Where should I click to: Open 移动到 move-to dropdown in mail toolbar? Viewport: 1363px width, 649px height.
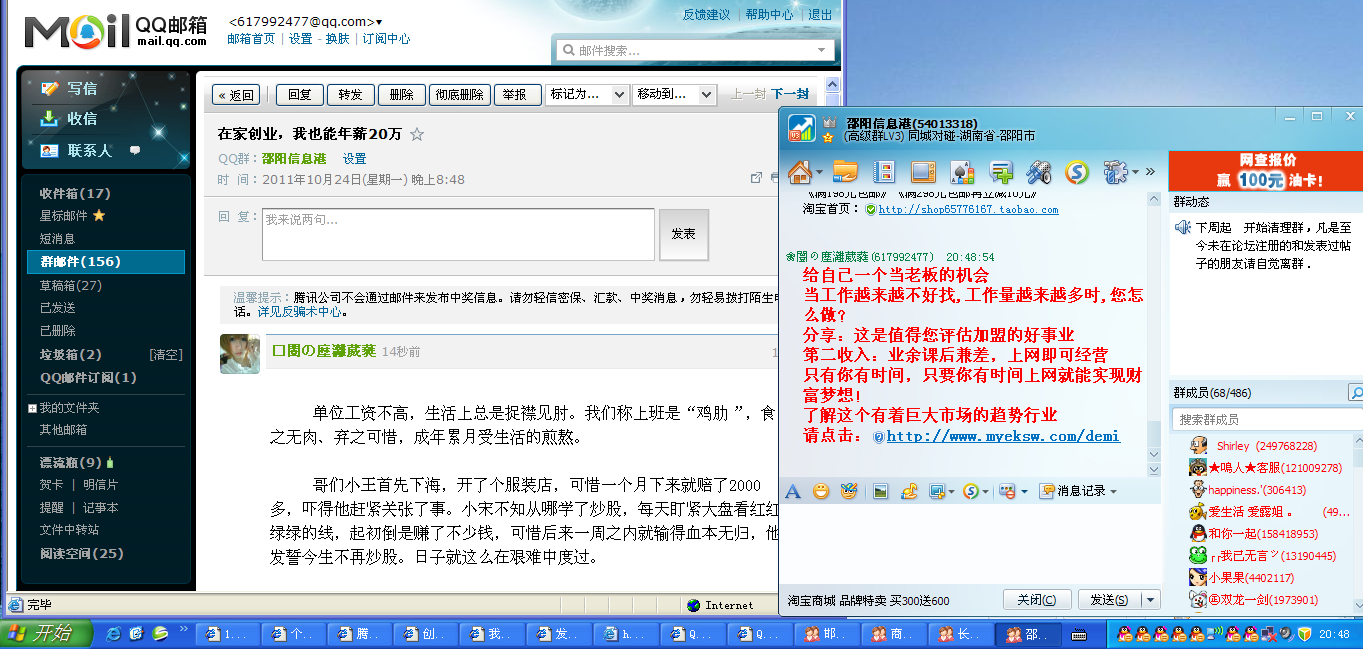click(674, 95)
